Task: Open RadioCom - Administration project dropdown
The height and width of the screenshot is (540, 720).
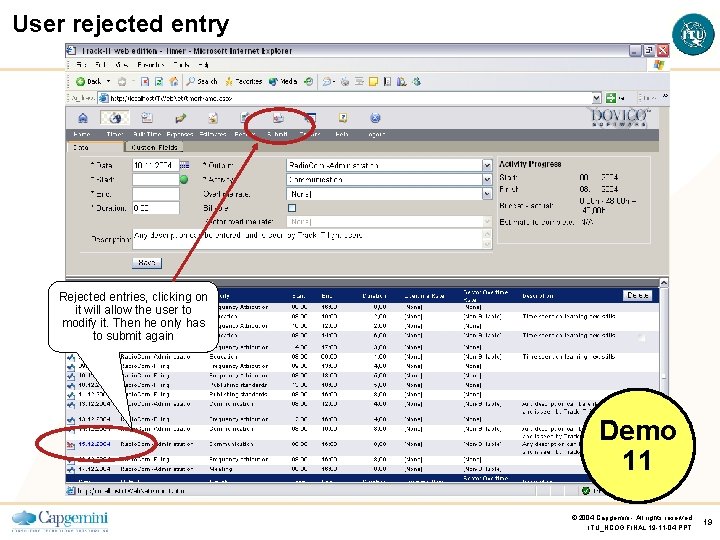Action: pyautogui.click(x=487, y=165)
